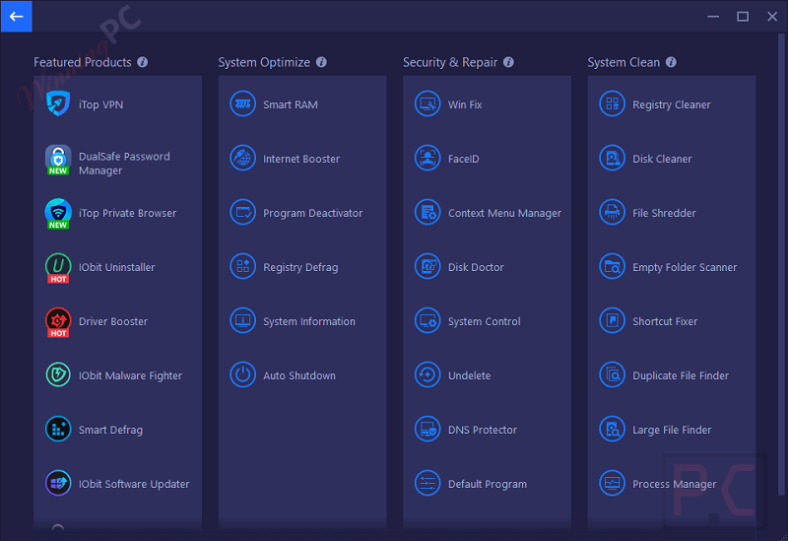The image size is (788, 541).
Task: Launch Duplicate File Finder
Action: (680, 376)
